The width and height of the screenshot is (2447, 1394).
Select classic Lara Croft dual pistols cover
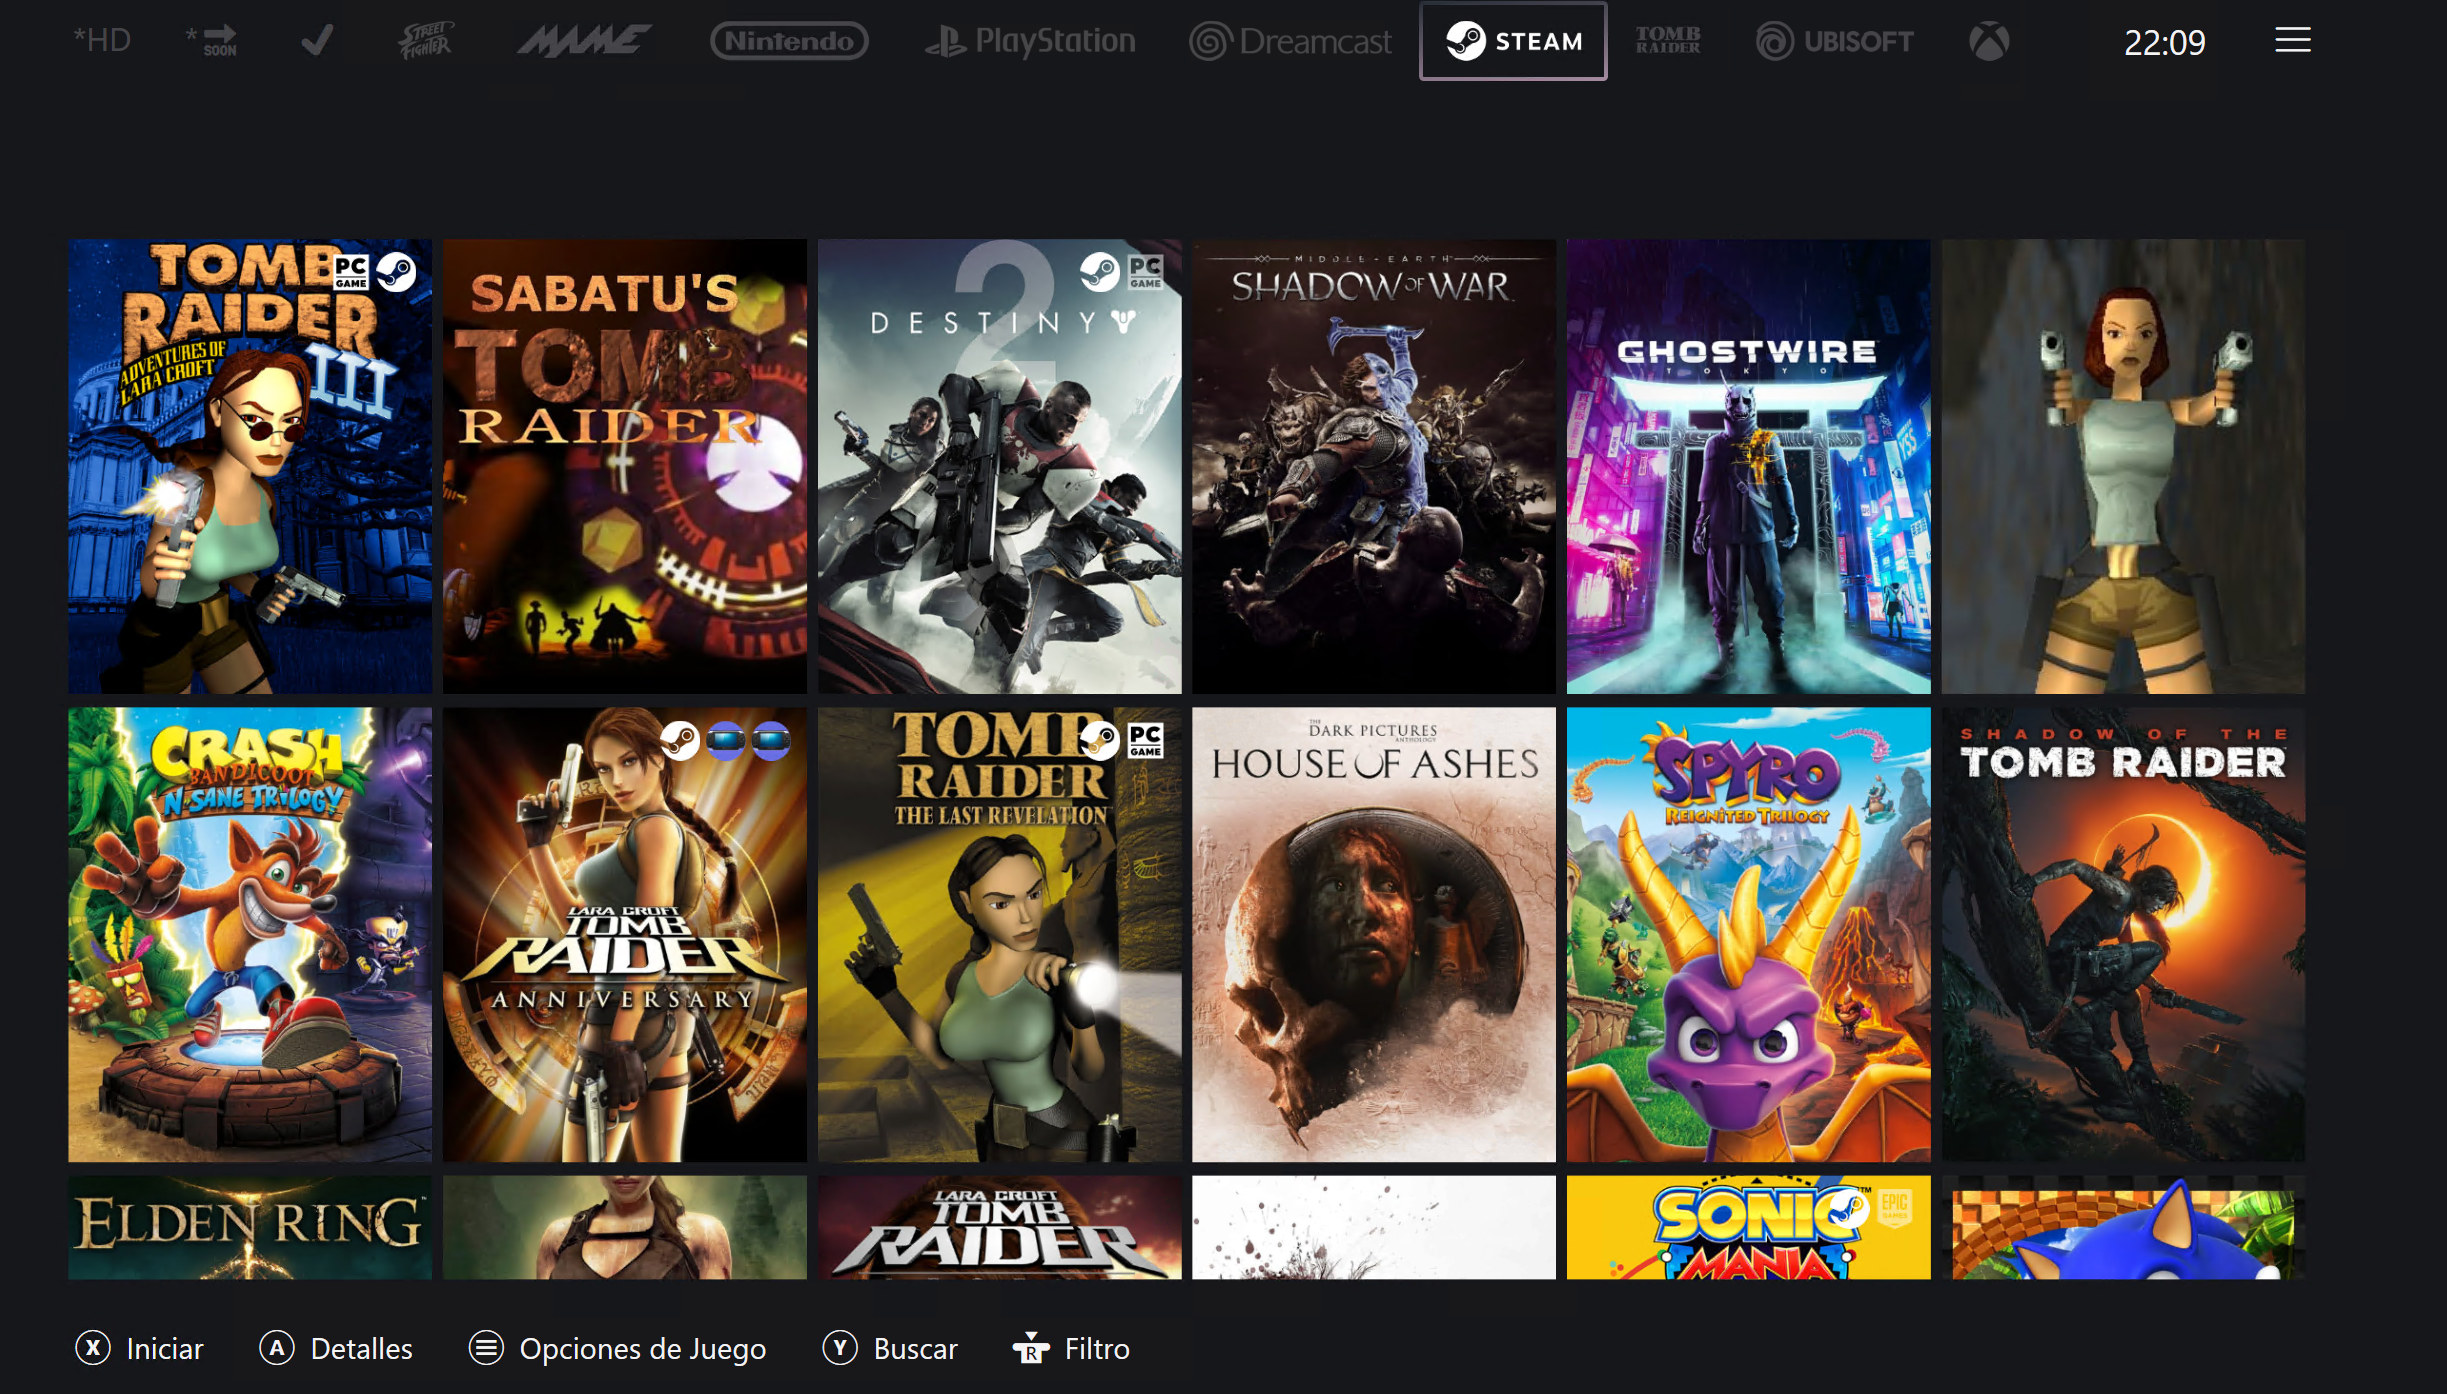point(2123,466)
